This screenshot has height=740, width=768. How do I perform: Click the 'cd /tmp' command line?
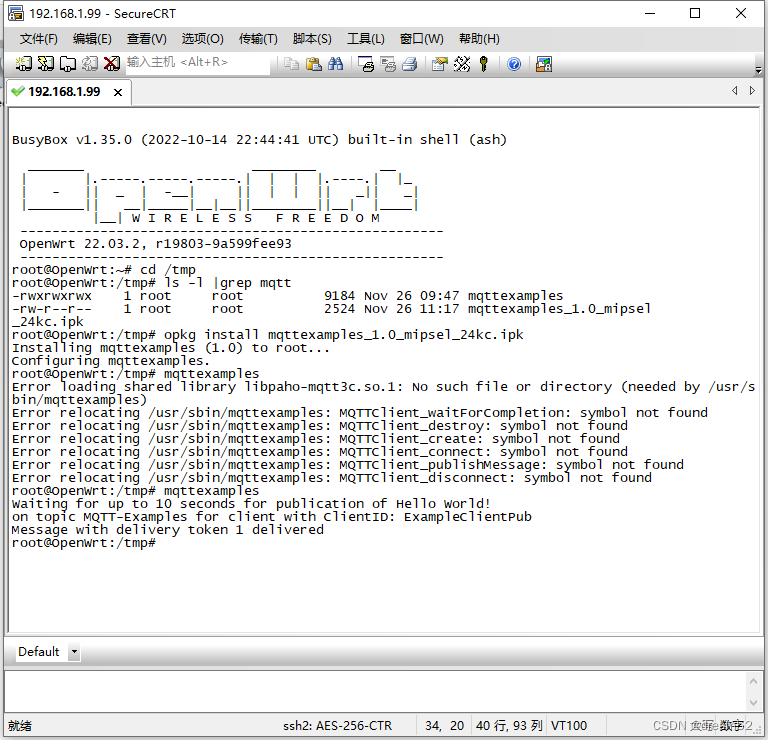104,269
